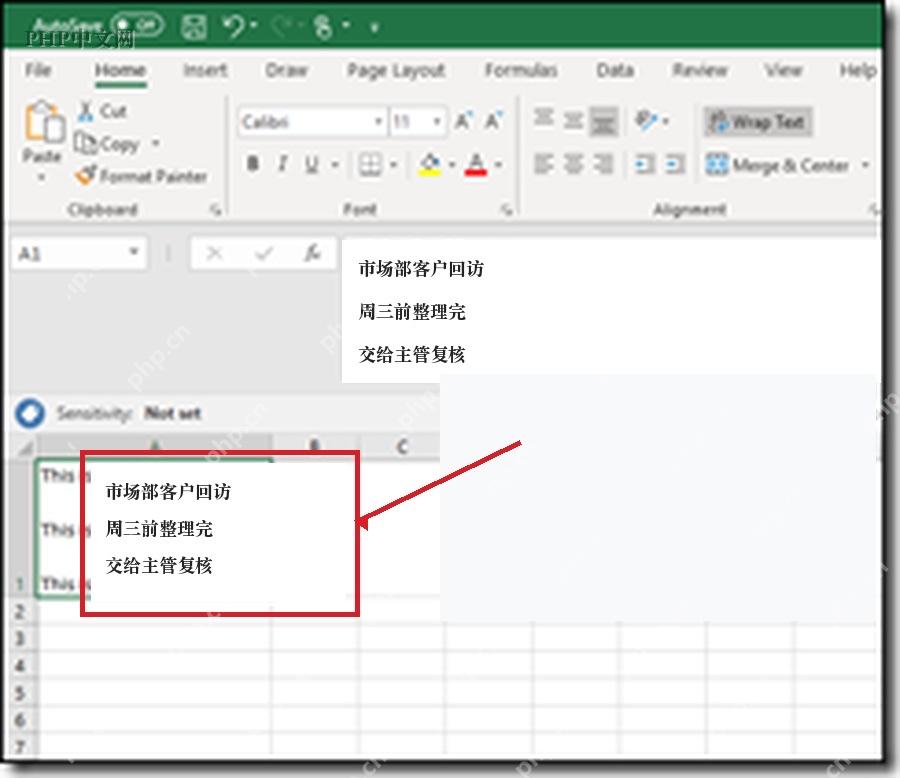Open Customize Quick Access Toolbar dropdown
The image size is (900, 778).
pos(374,26)
